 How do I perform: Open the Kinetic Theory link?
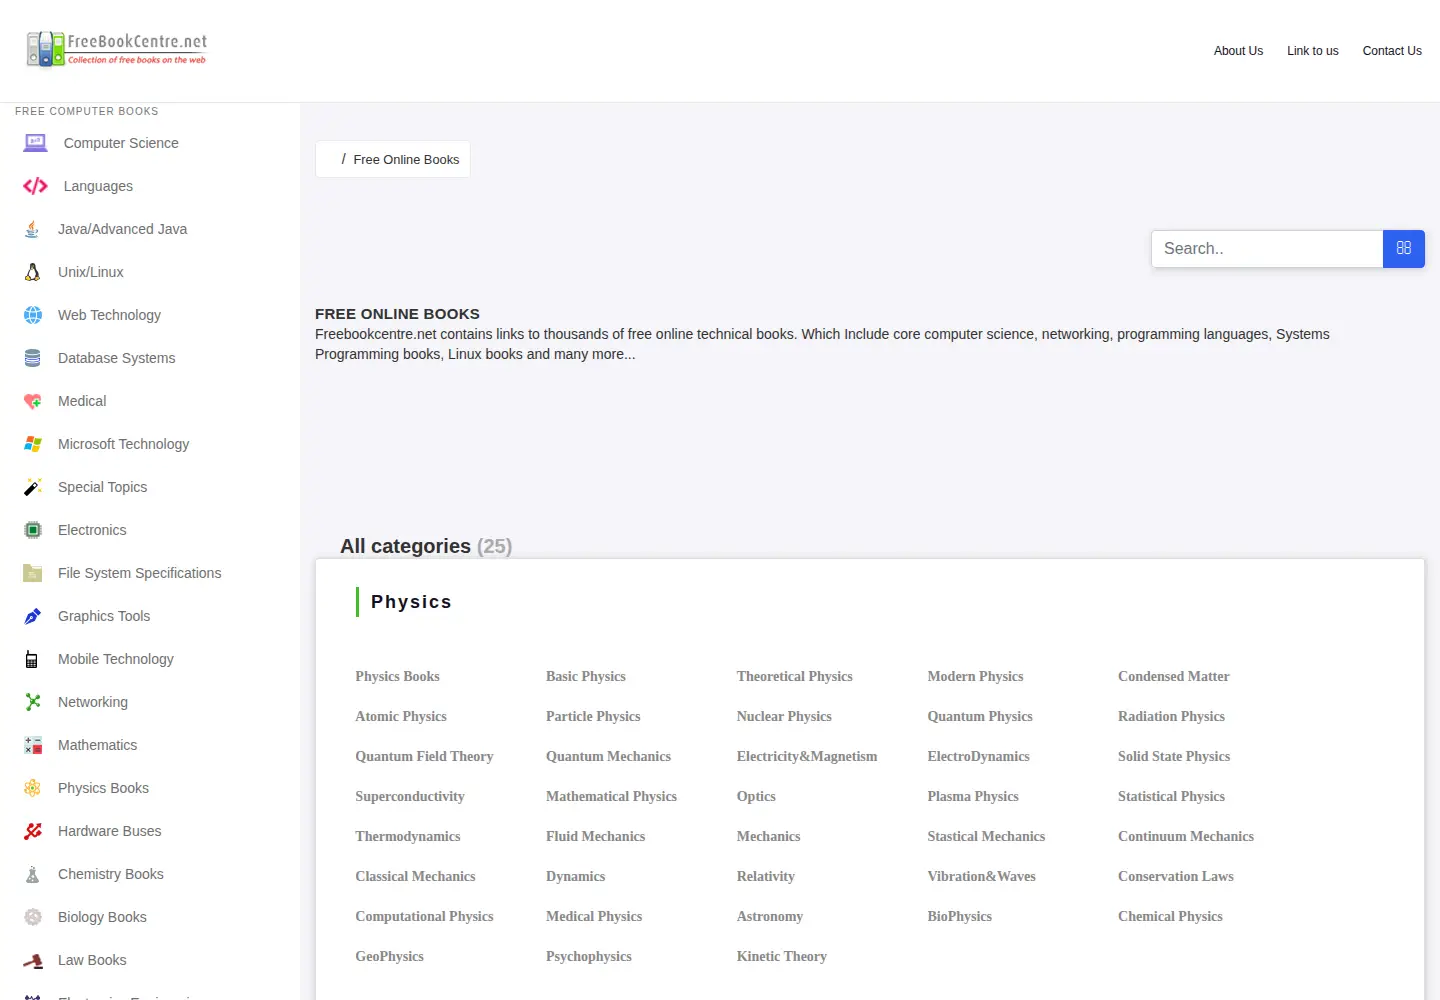(x=782, y=956)
